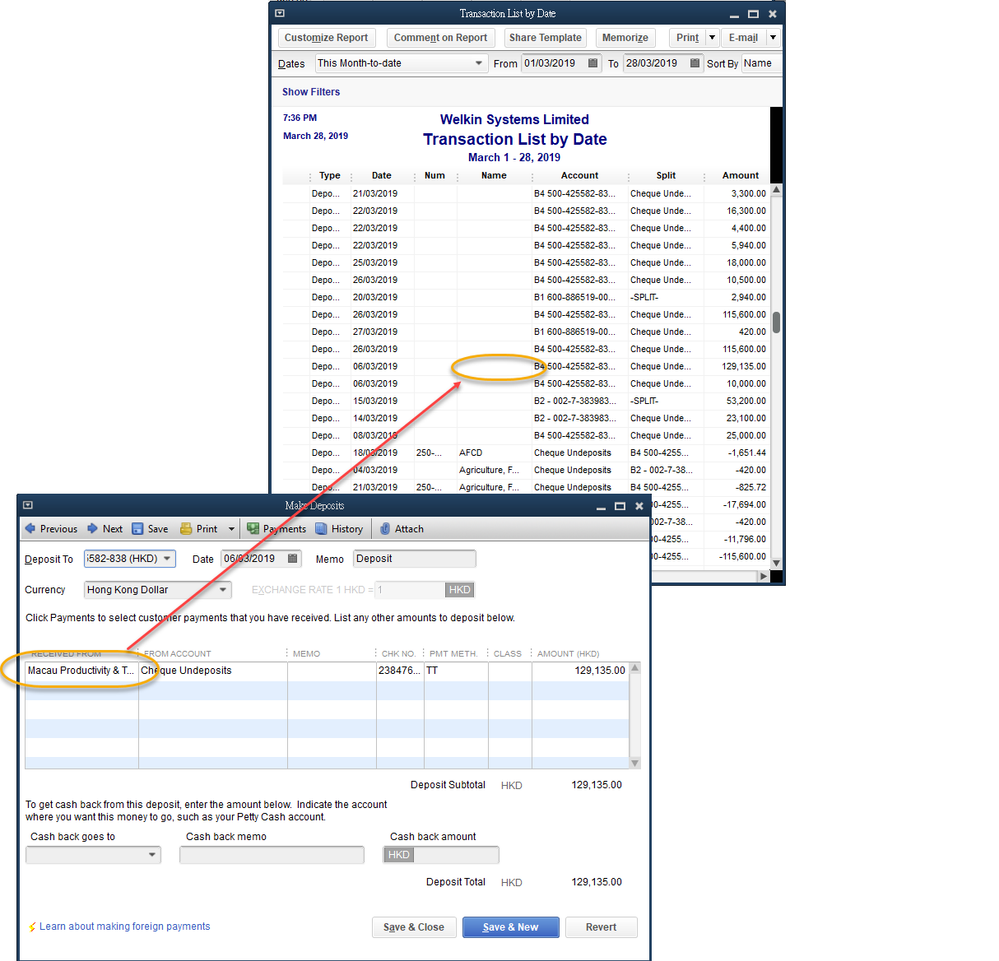Click the Memo field containing Deposit

click(414, 559)
